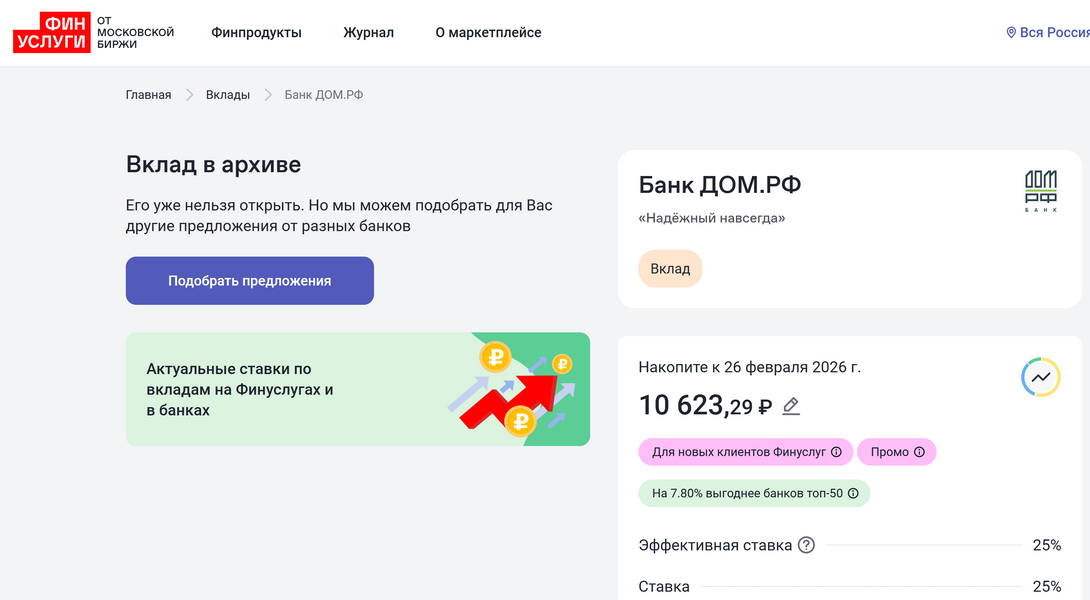Open the Вся Россия region selector

[x=1054, y=33]
